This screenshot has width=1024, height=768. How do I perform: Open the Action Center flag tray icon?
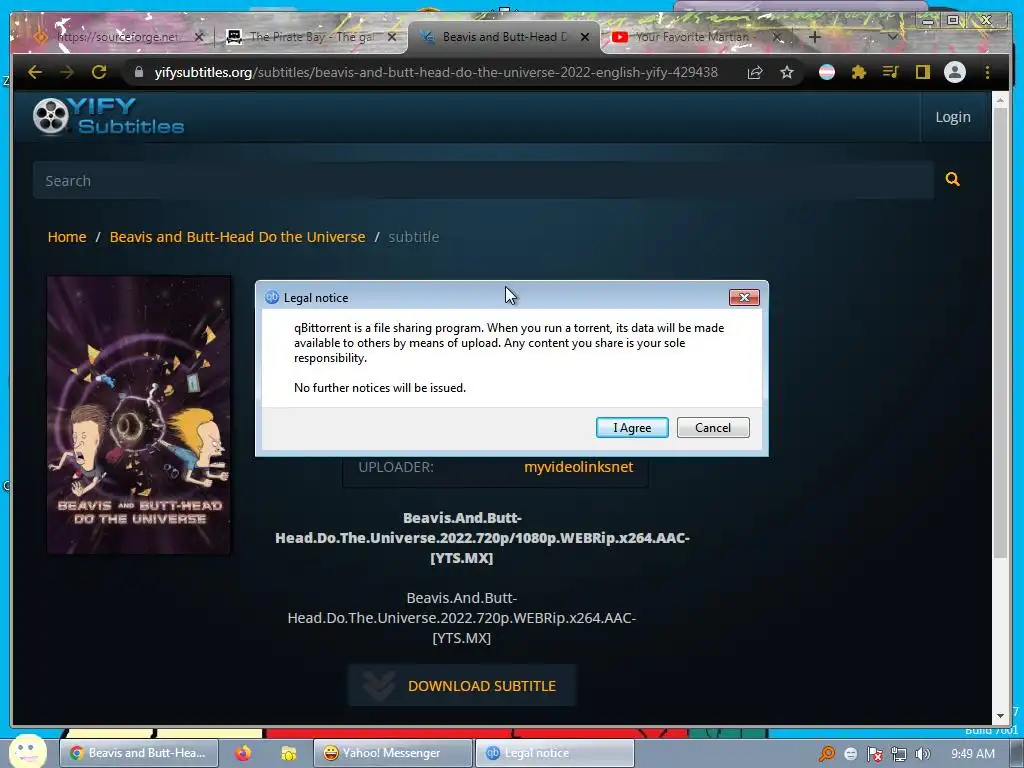coord(875,754)
